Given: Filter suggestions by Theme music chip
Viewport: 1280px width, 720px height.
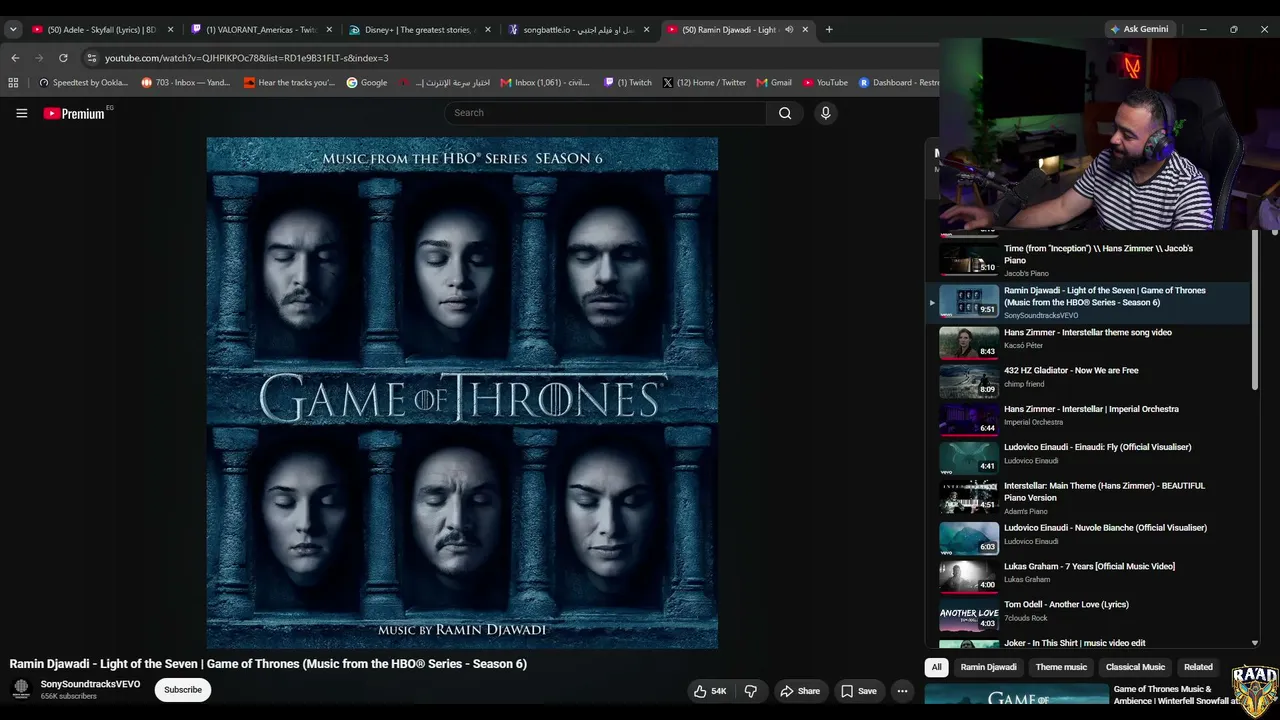Looking at the screenshot, I should click(x=1061, y=667).
